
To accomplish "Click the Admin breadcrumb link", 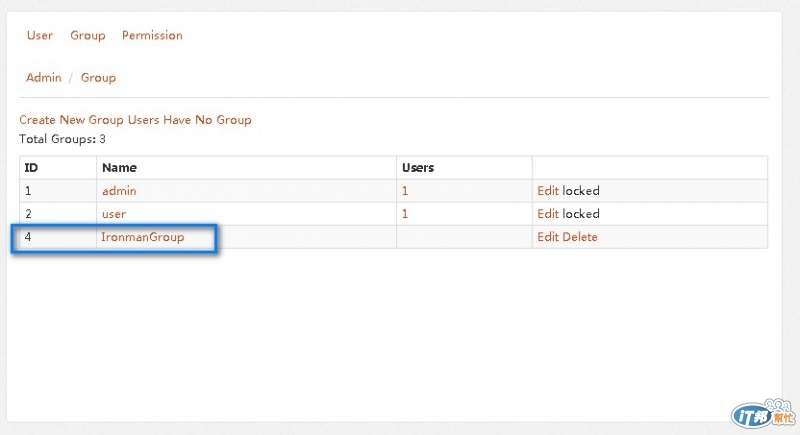I will pyautogui.click(x=44, y=77).
